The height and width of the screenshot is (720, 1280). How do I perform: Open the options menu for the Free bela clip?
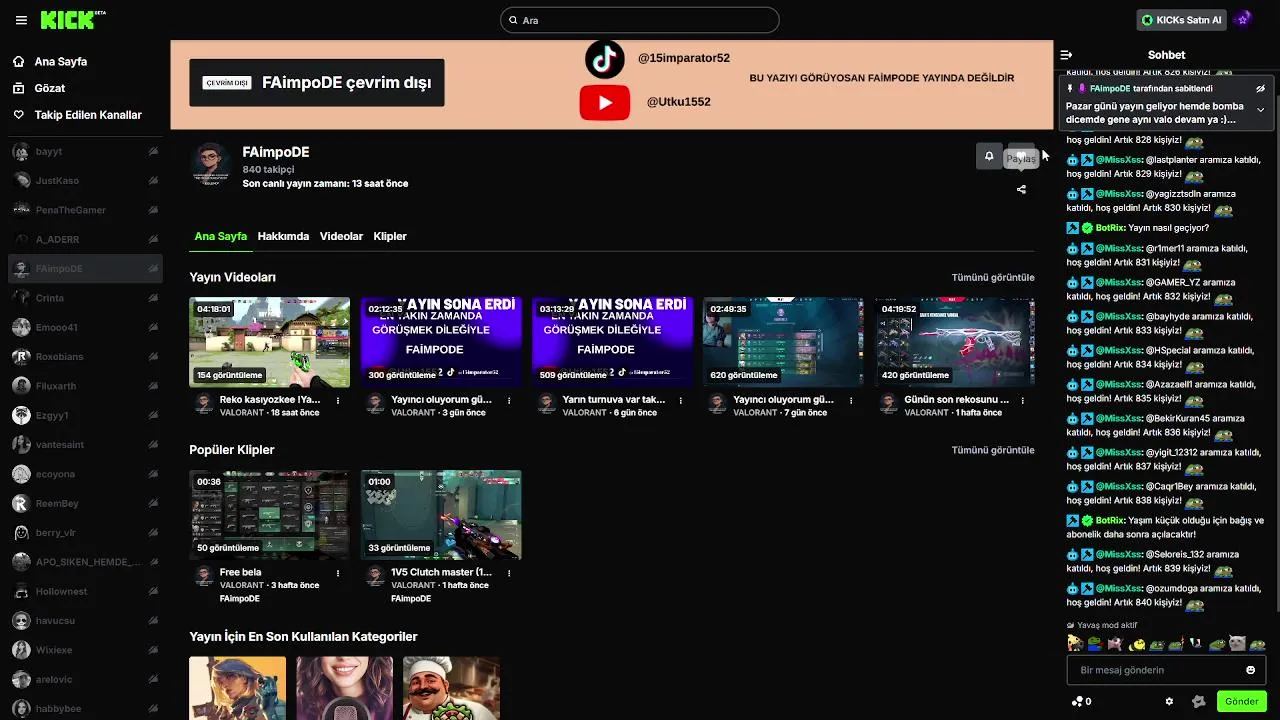(x=338, y=573)
